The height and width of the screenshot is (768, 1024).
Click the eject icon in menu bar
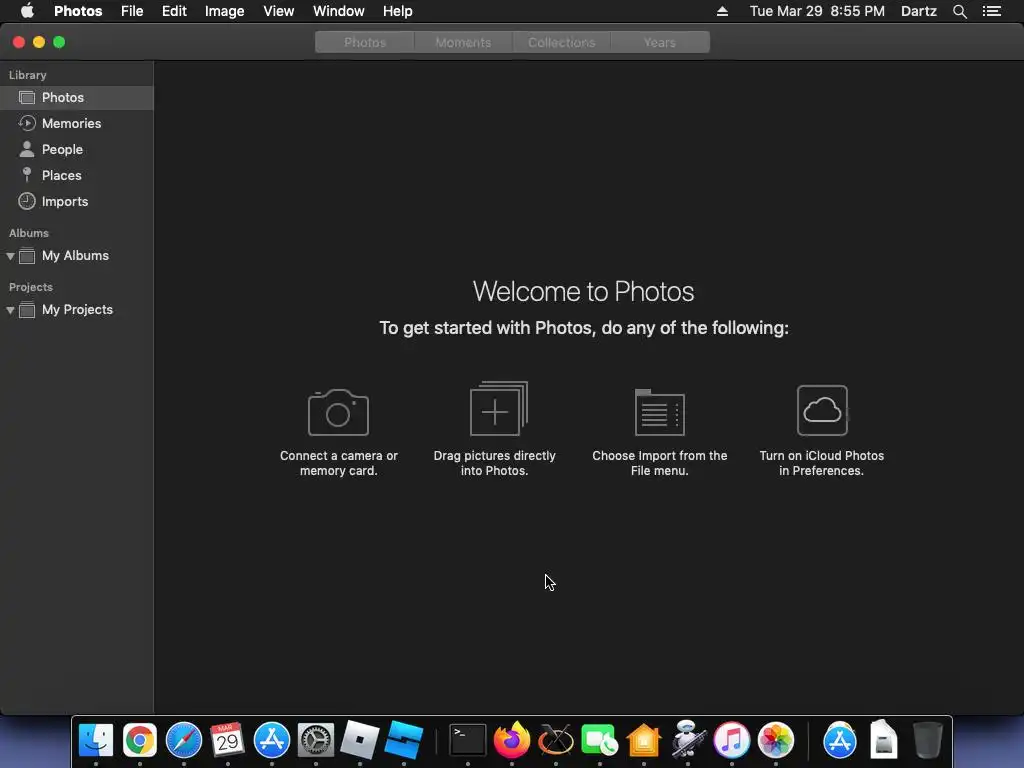pyautogui.click(x=722, y=11)
